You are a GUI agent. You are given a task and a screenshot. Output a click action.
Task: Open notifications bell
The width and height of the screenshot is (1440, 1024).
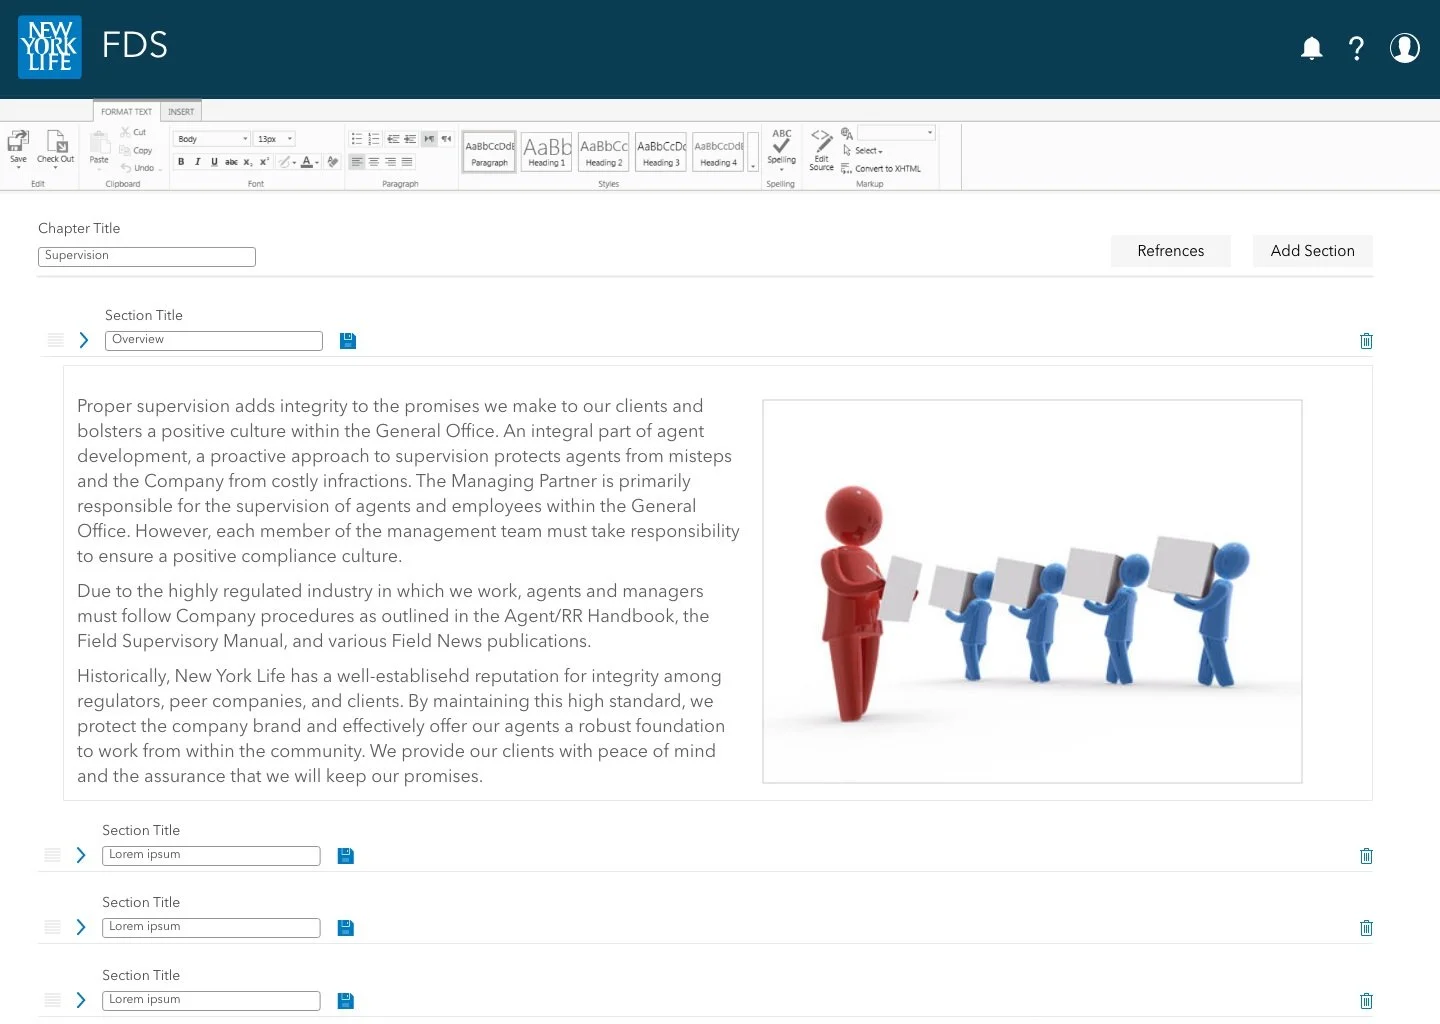click(1311, 48)
